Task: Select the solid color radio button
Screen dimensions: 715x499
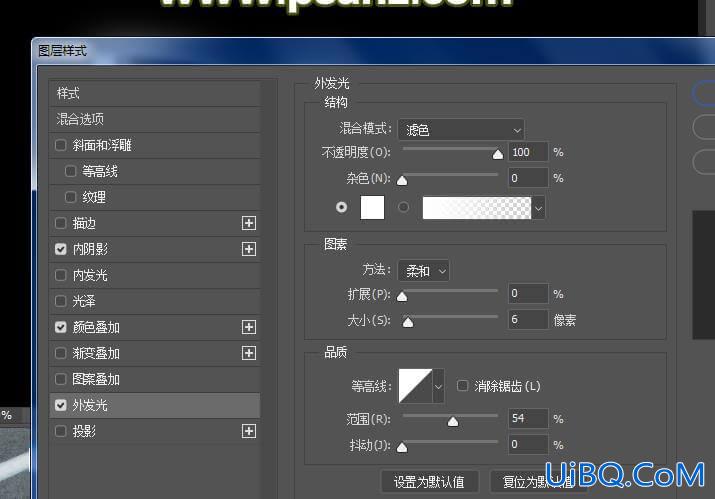Action: point(341,208)
